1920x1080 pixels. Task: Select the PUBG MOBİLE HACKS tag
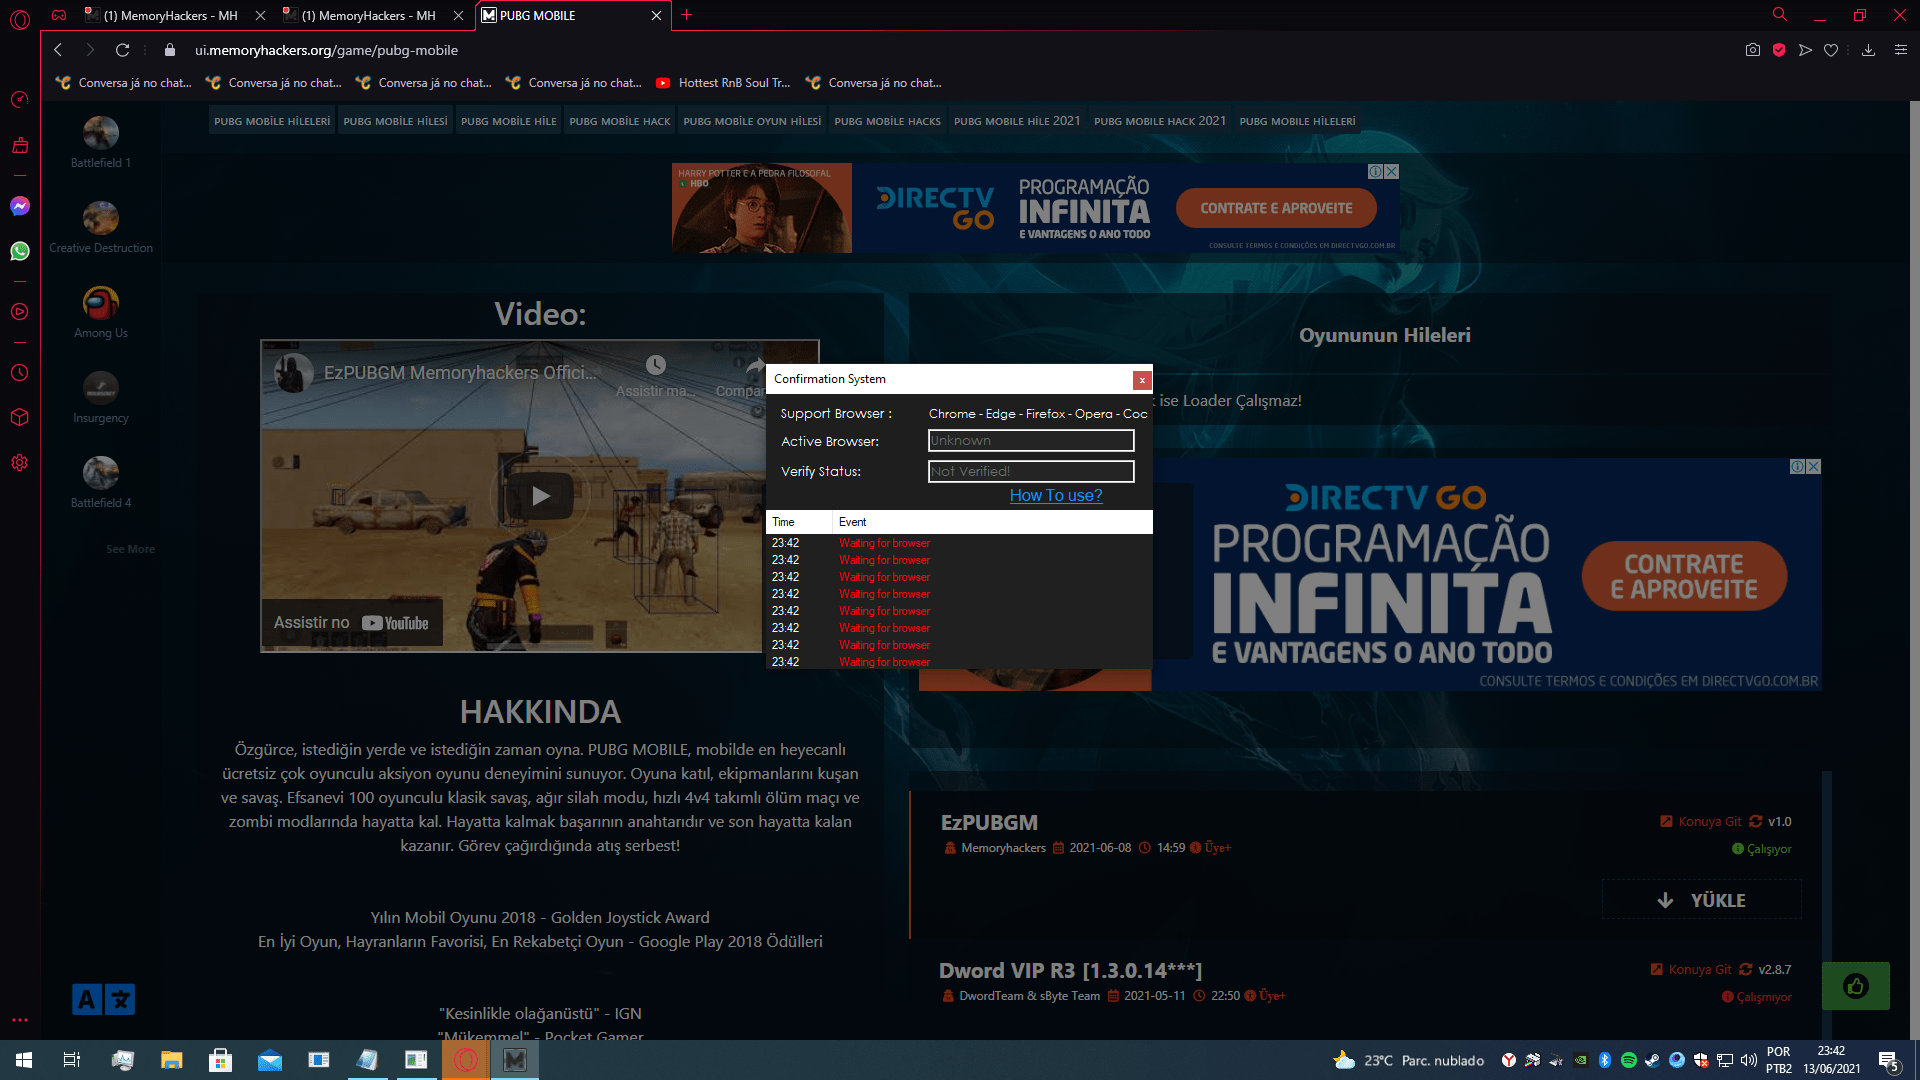[x=887, y=122]
